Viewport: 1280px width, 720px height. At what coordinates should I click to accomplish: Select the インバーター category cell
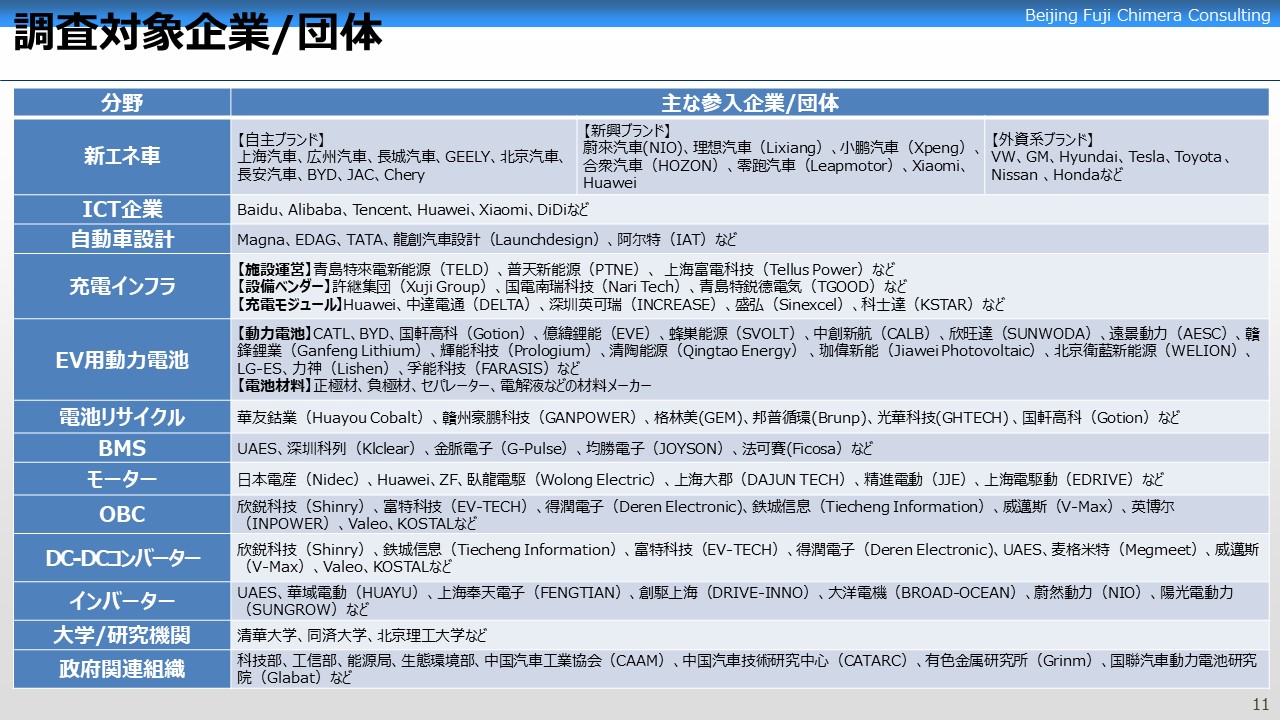click(122, 601)
